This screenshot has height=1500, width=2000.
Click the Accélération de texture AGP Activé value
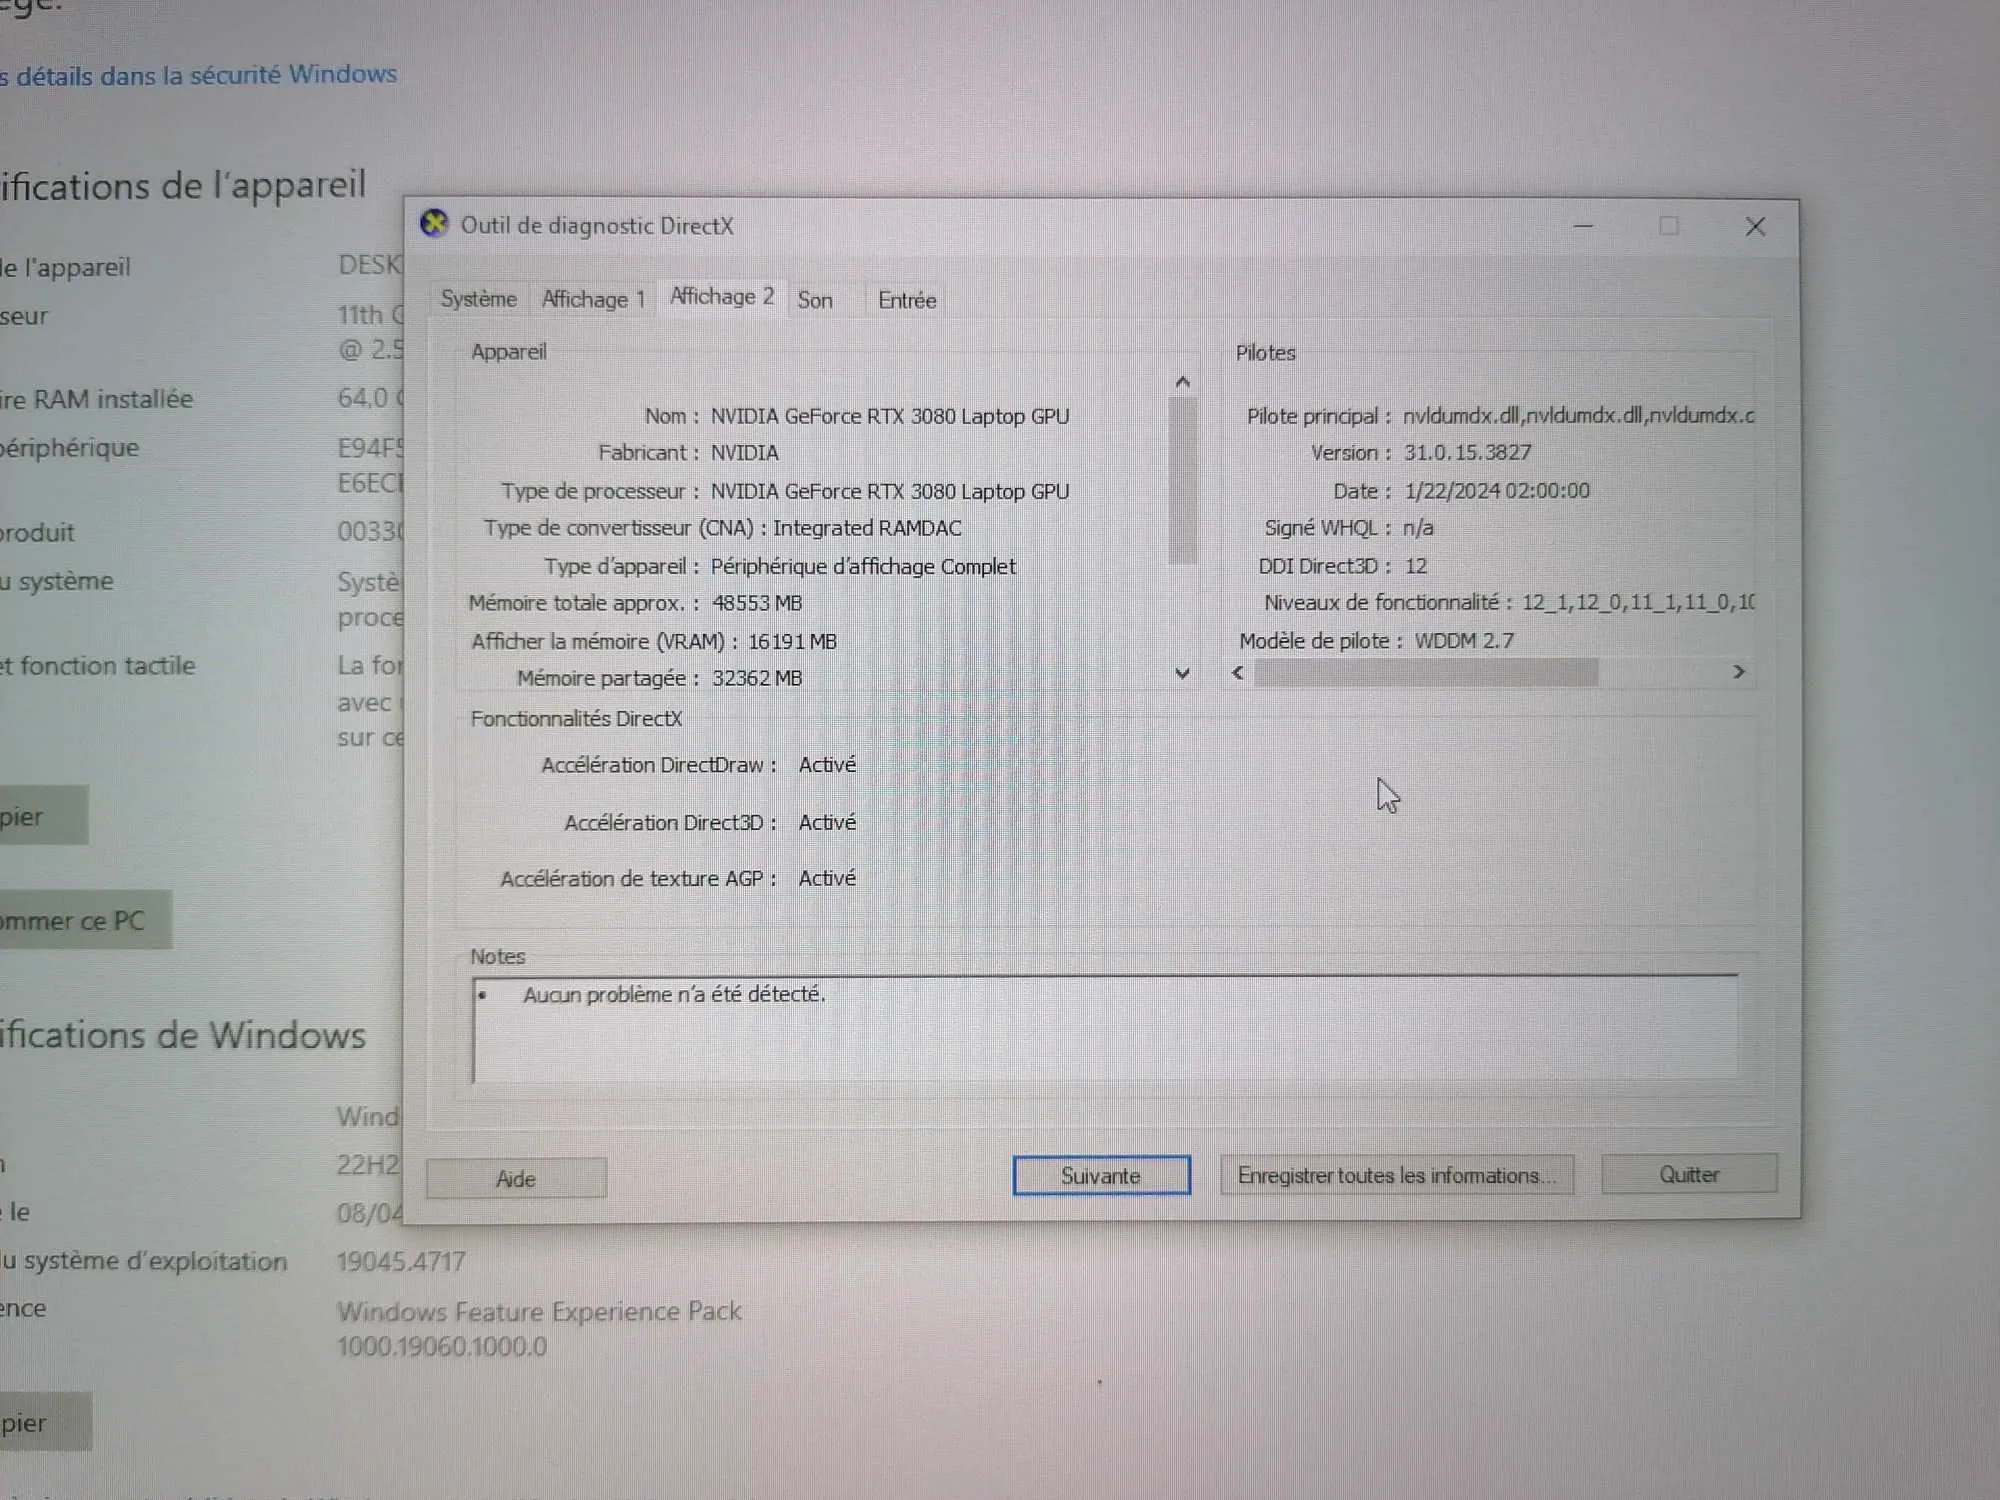click(x=827, y=878)
